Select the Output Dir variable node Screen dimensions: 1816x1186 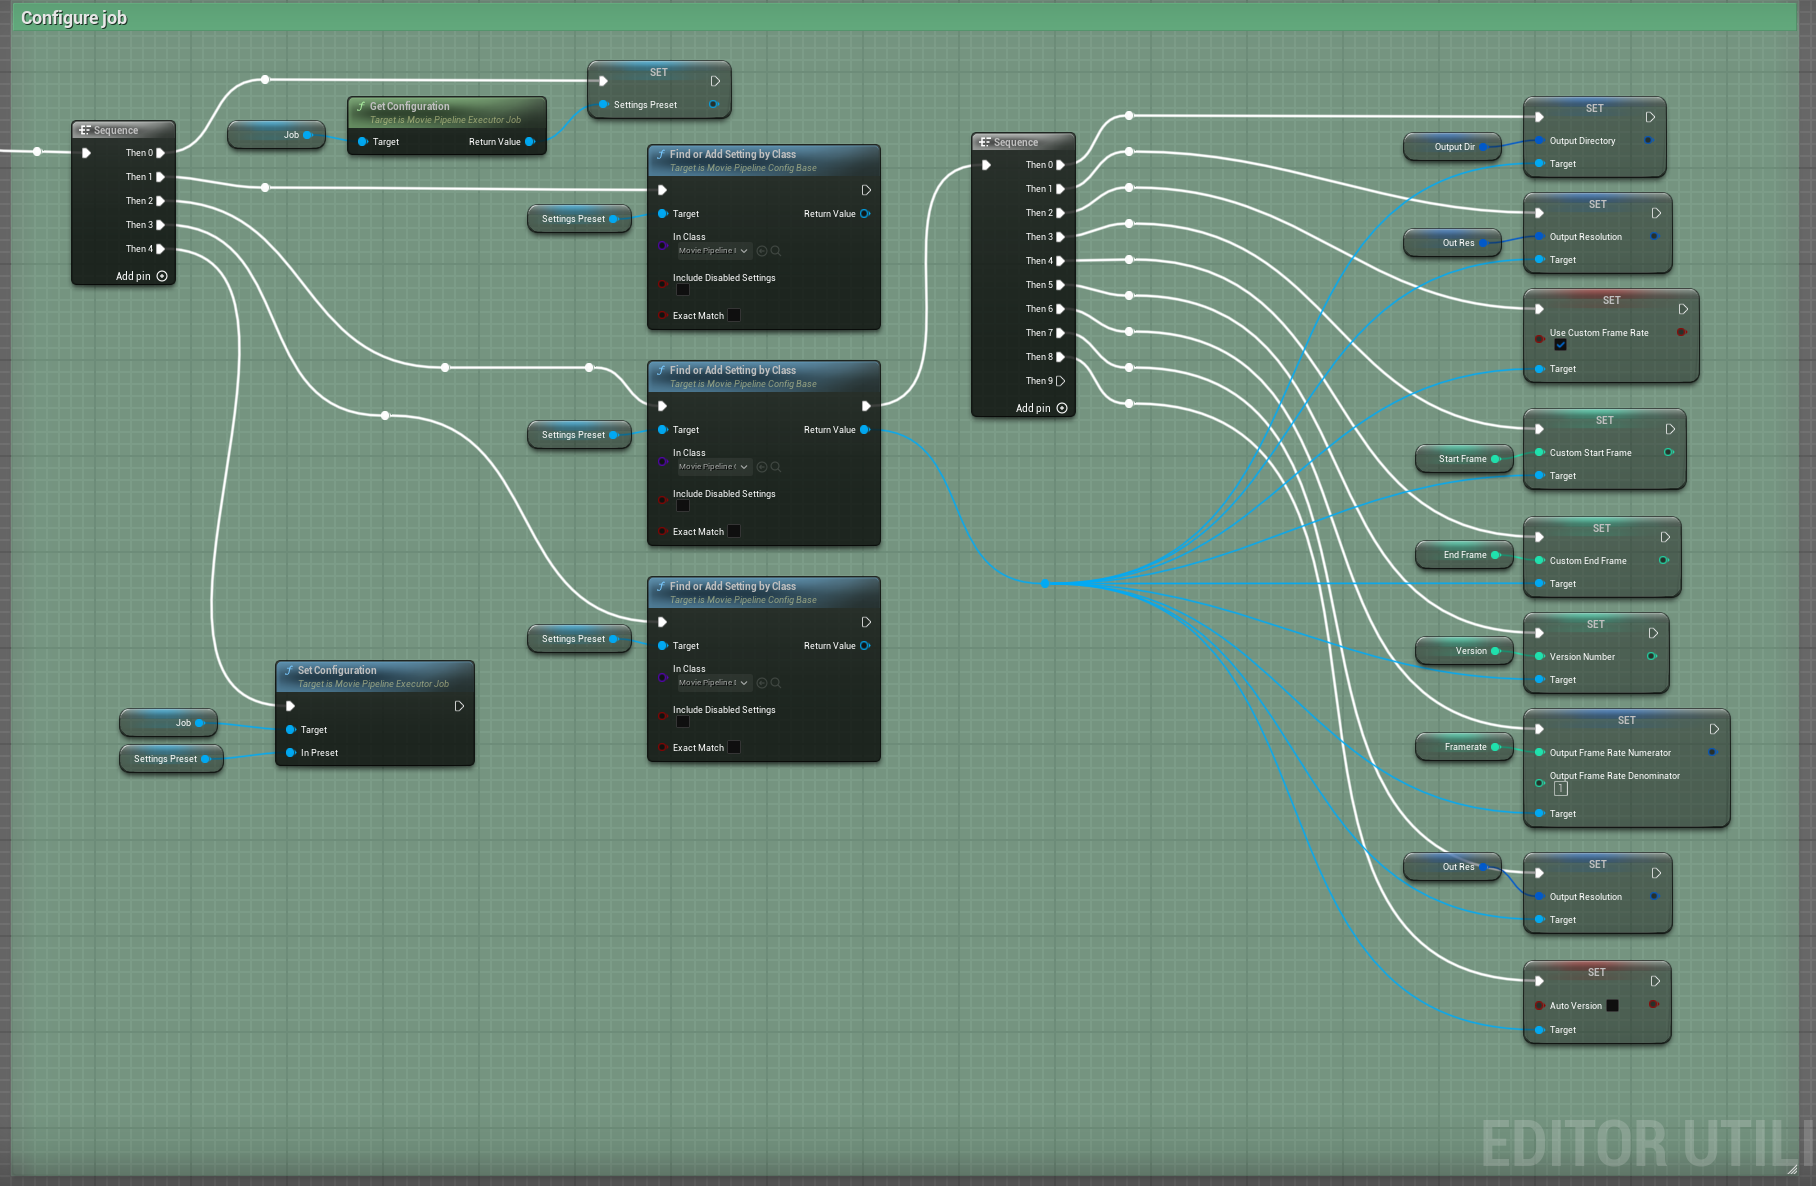click(1453, 147)
